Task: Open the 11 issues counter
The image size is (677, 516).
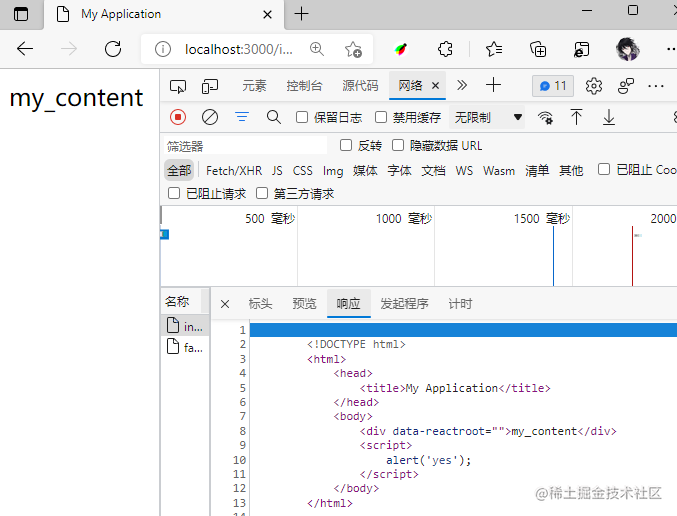Action: point(553,86)
